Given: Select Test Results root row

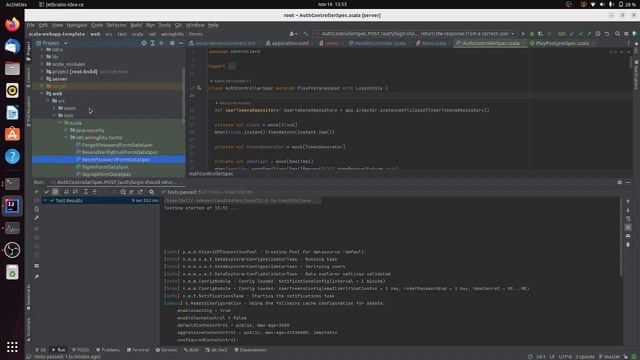Looking at the screenshot, I should (101, 200).
